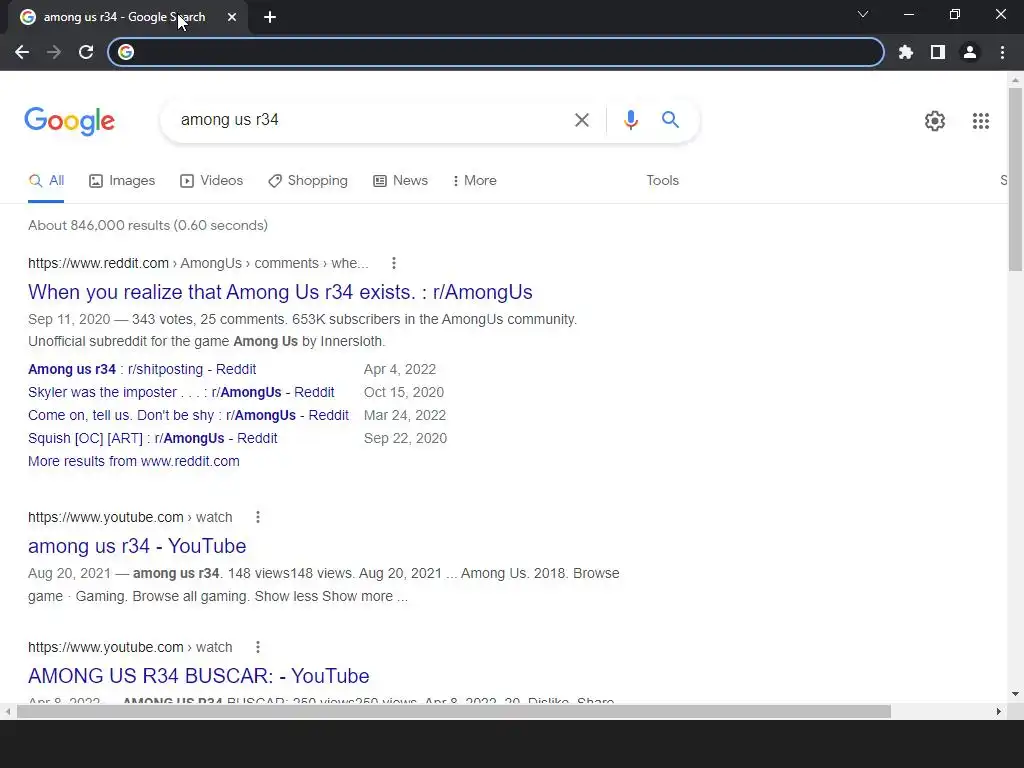Open 'When you realize that Among Us r34 exists' link
Viewport: 1024px width, 768px height.
[x=280, y=292]
